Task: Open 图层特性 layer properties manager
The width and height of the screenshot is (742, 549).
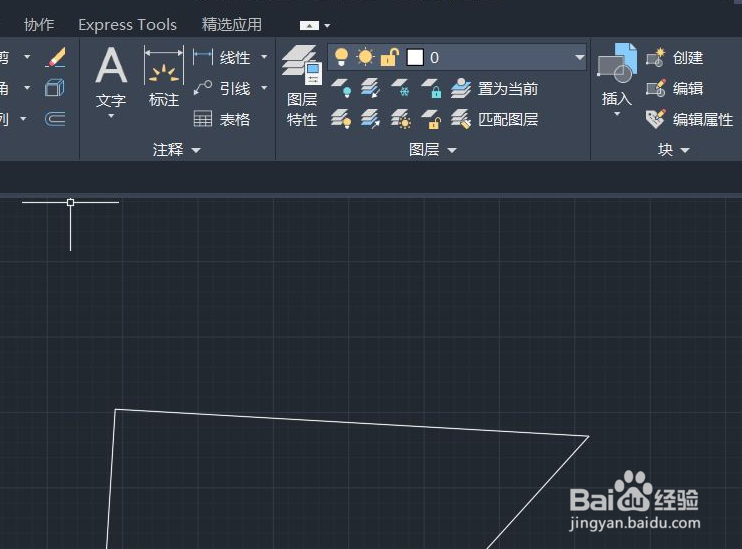Action: (302, 86)
